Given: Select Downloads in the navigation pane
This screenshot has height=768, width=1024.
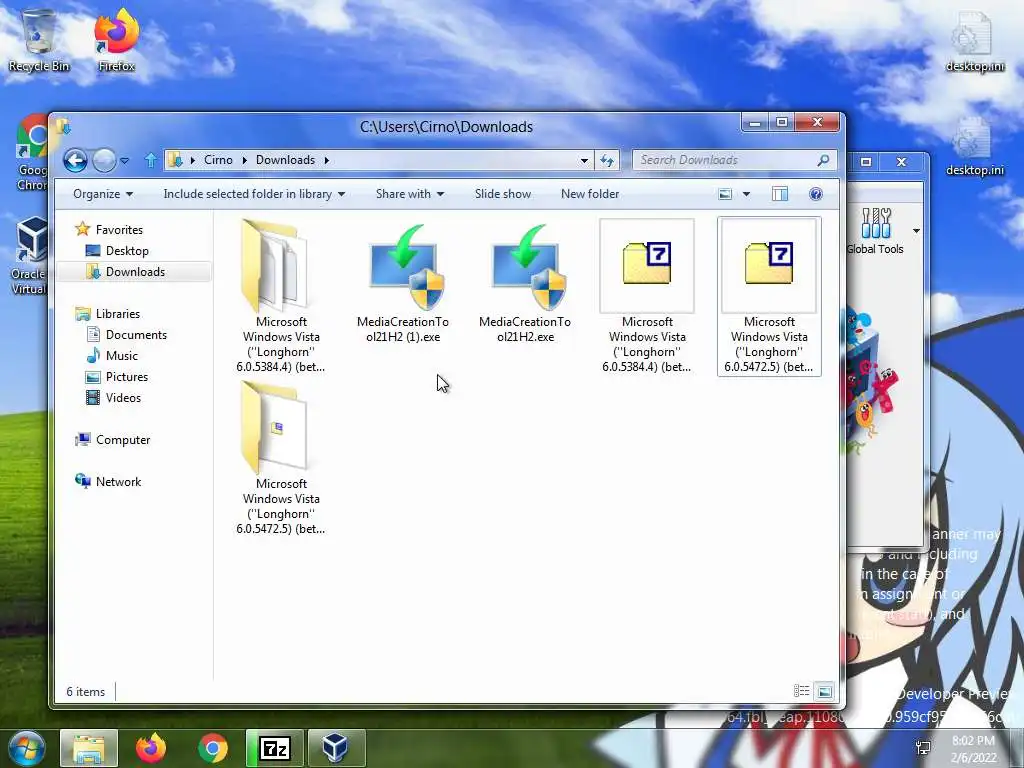Looking at the screenshot, I should (x=134, y=272).
